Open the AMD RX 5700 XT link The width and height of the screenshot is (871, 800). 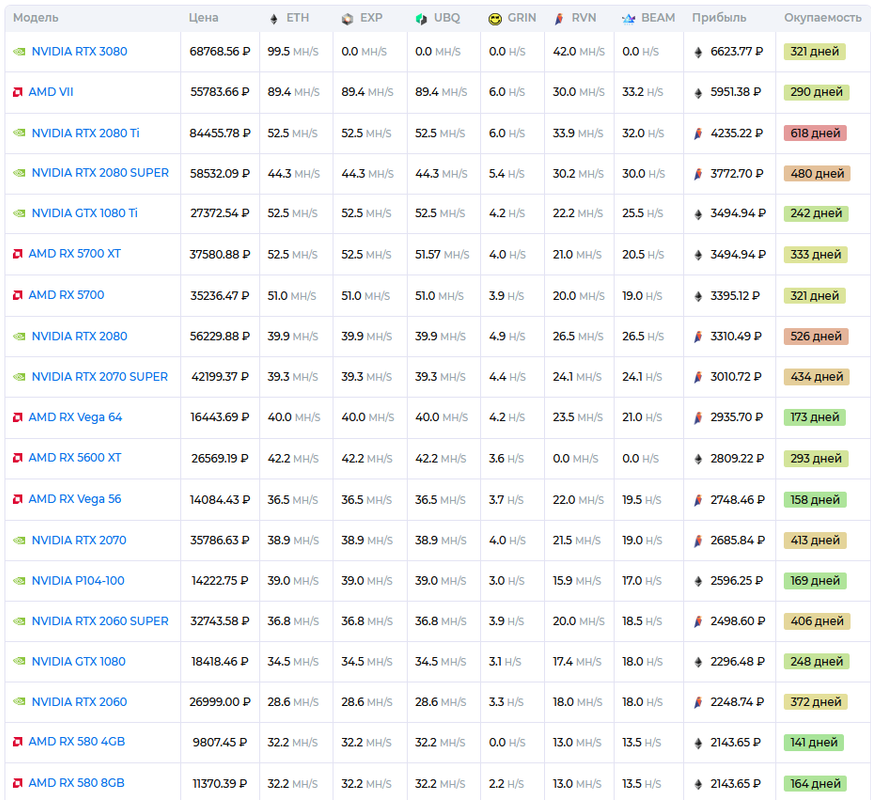pos(74,254)
